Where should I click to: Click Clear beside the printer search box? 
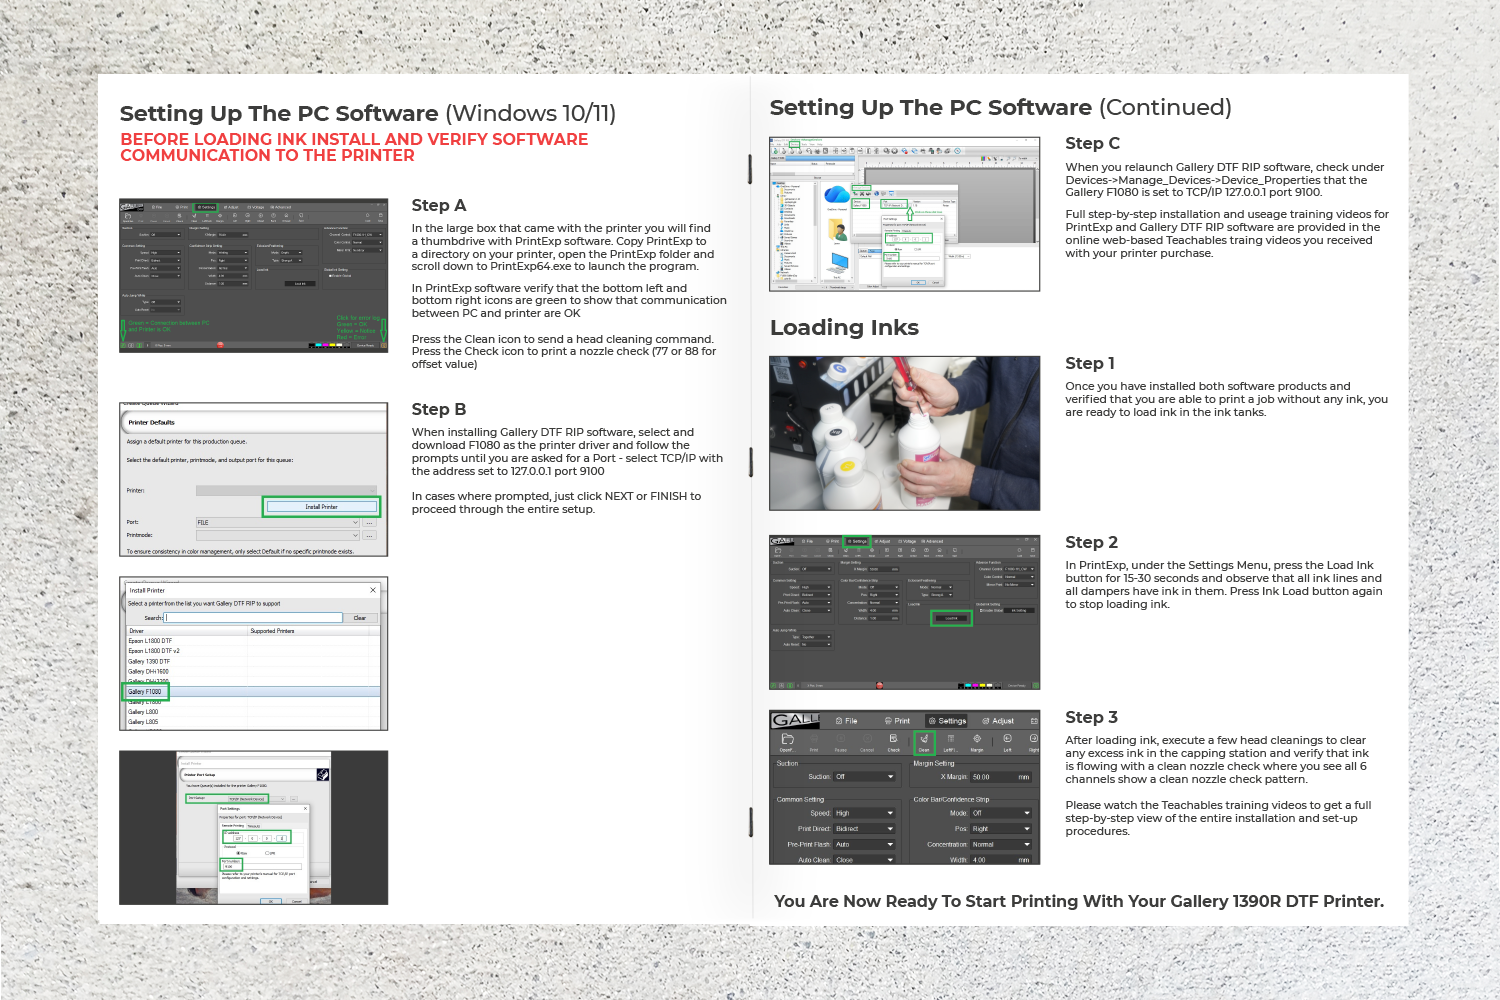(x=359, y=618)
